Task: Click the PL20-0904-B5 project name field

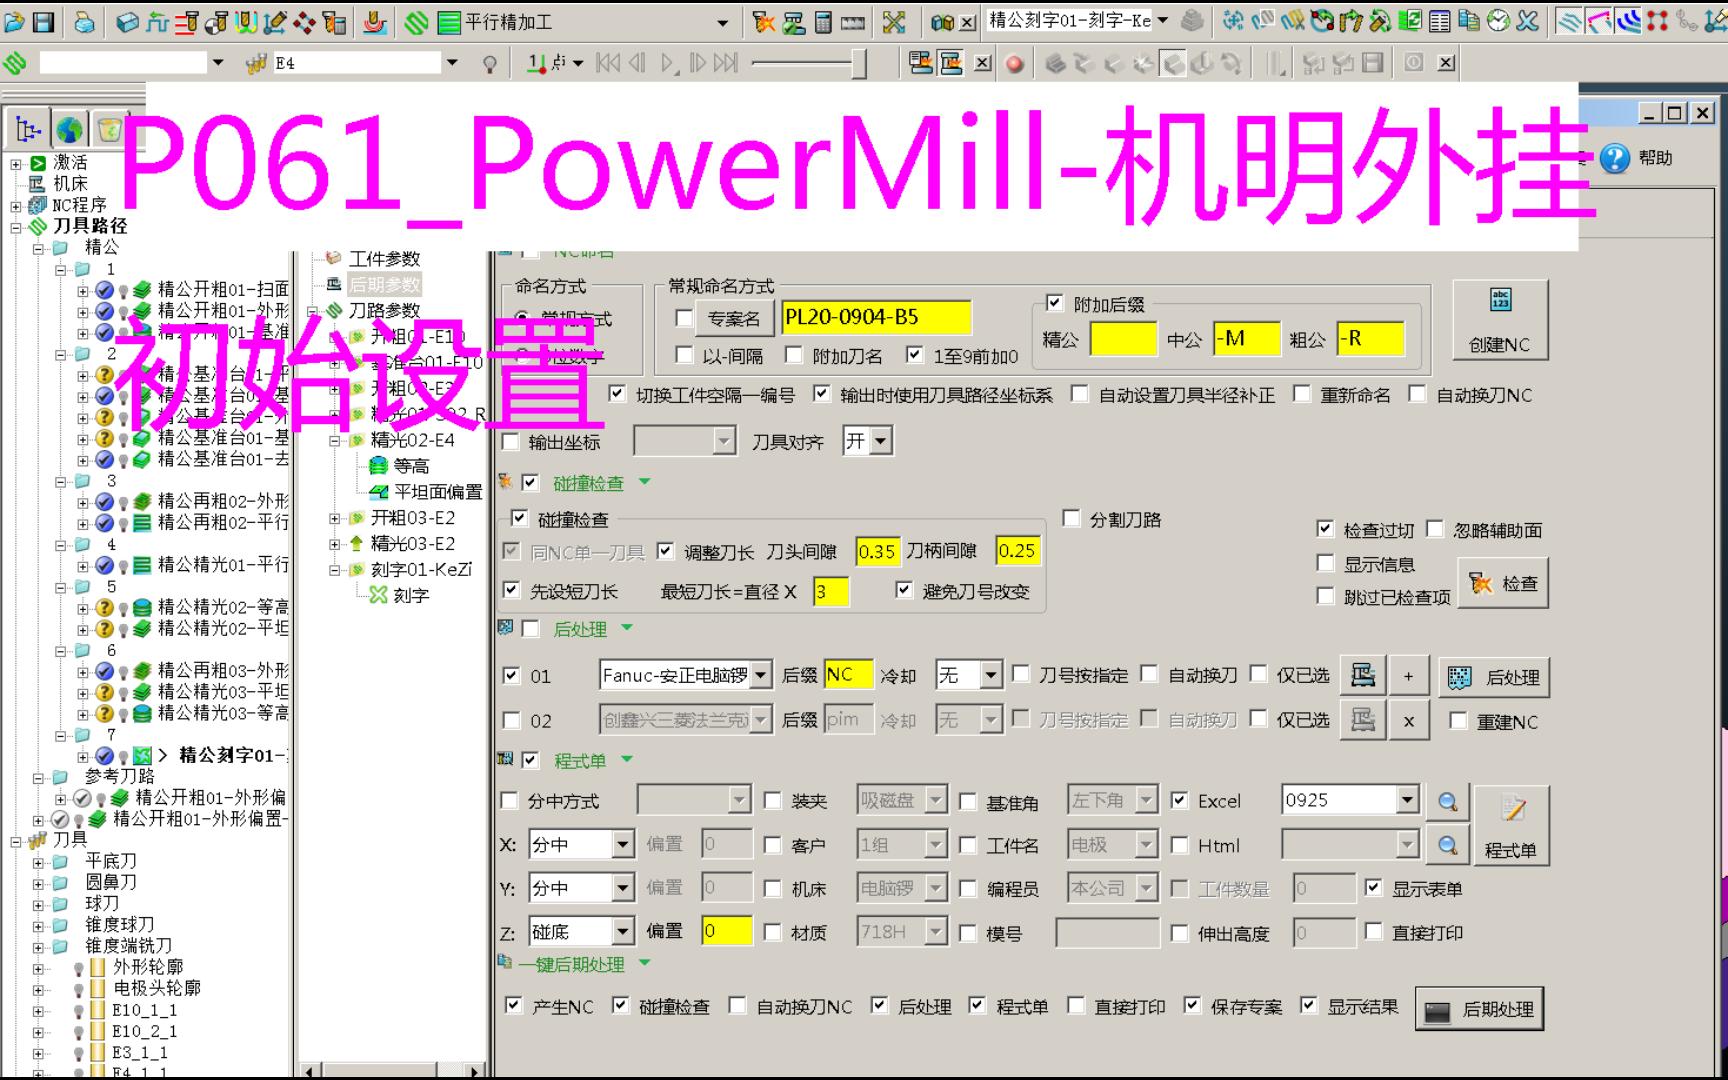Action: (876, 317)
